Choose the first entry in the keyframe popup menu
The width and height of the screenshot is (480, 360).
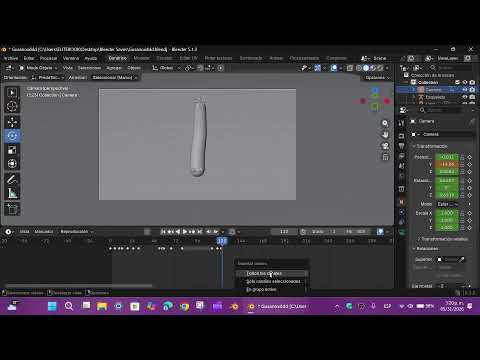(x=271, y=273)
